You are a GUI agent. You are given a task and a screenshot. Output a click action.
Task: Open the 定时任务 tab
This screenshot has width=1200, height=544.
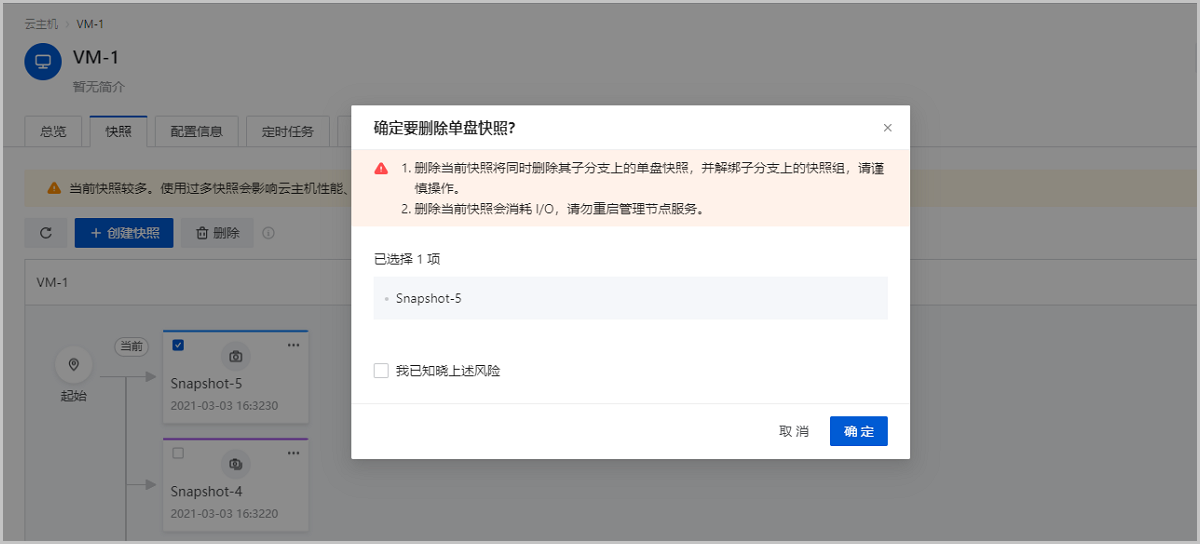pos(287,131)
